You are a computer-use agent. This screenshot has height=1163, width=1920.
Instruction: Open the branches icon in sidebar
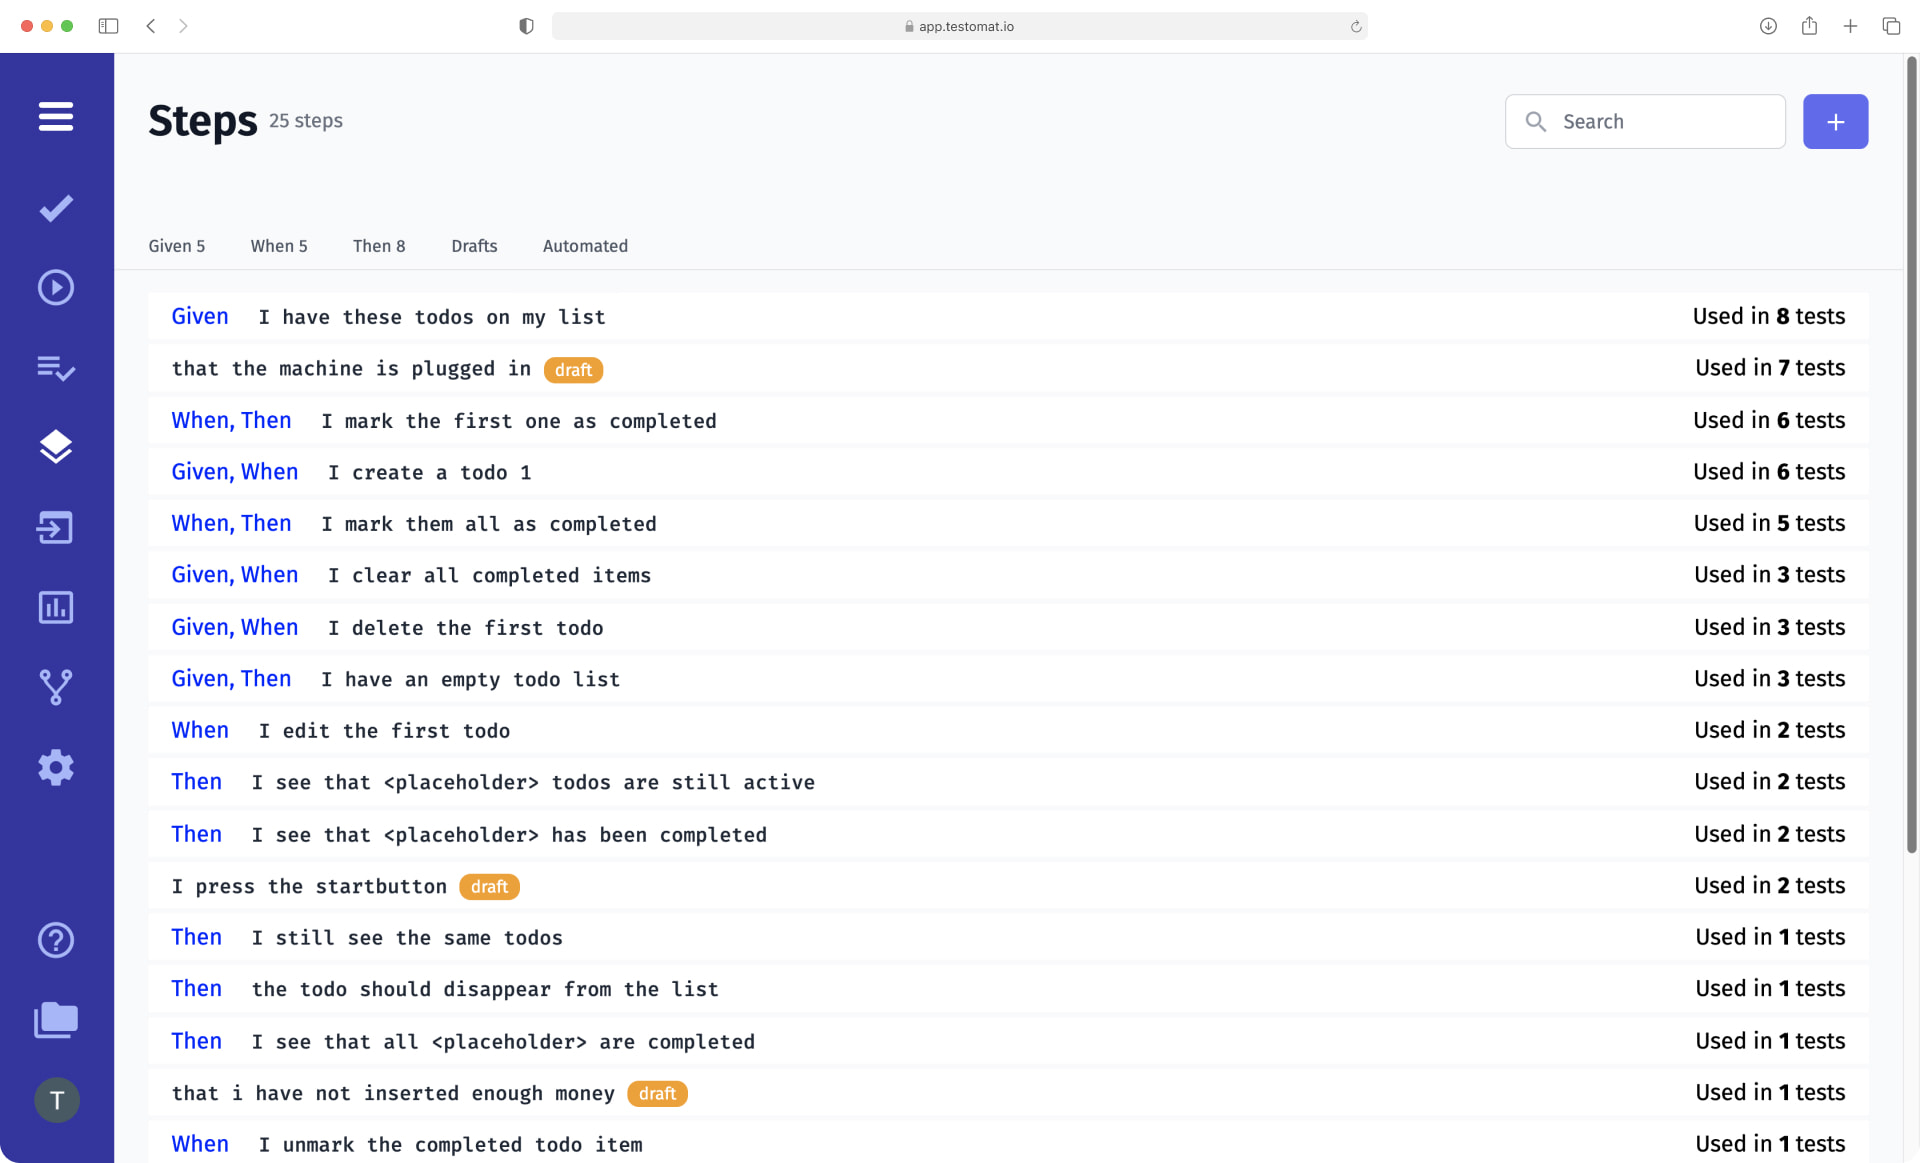55,687
